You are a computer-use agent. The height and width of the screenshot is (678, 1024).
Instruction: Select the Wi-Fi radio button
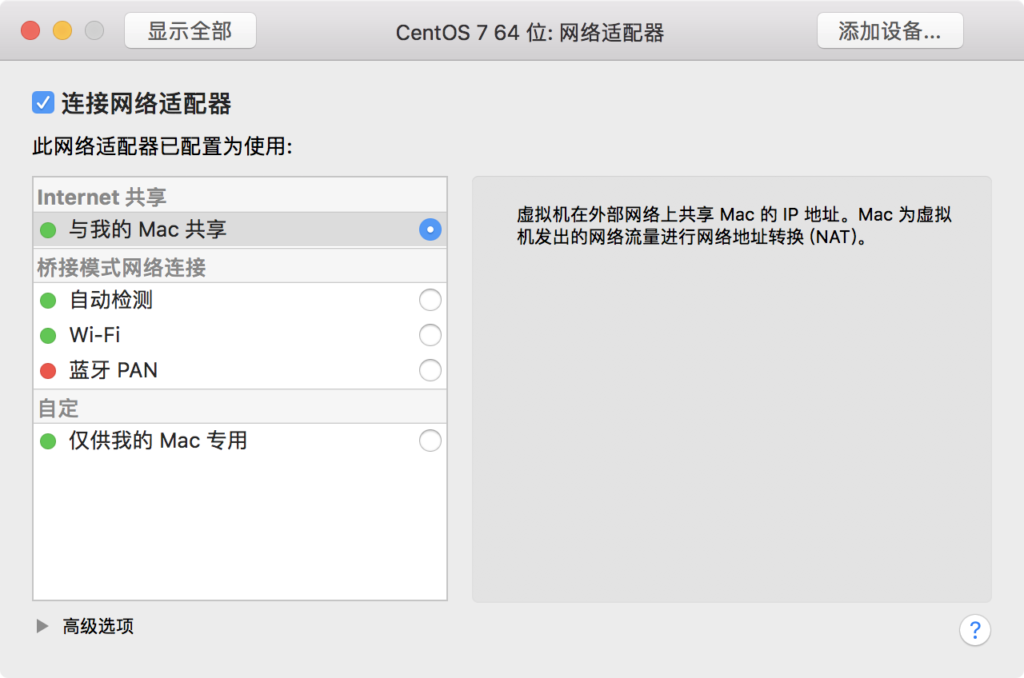pos(430,335)
